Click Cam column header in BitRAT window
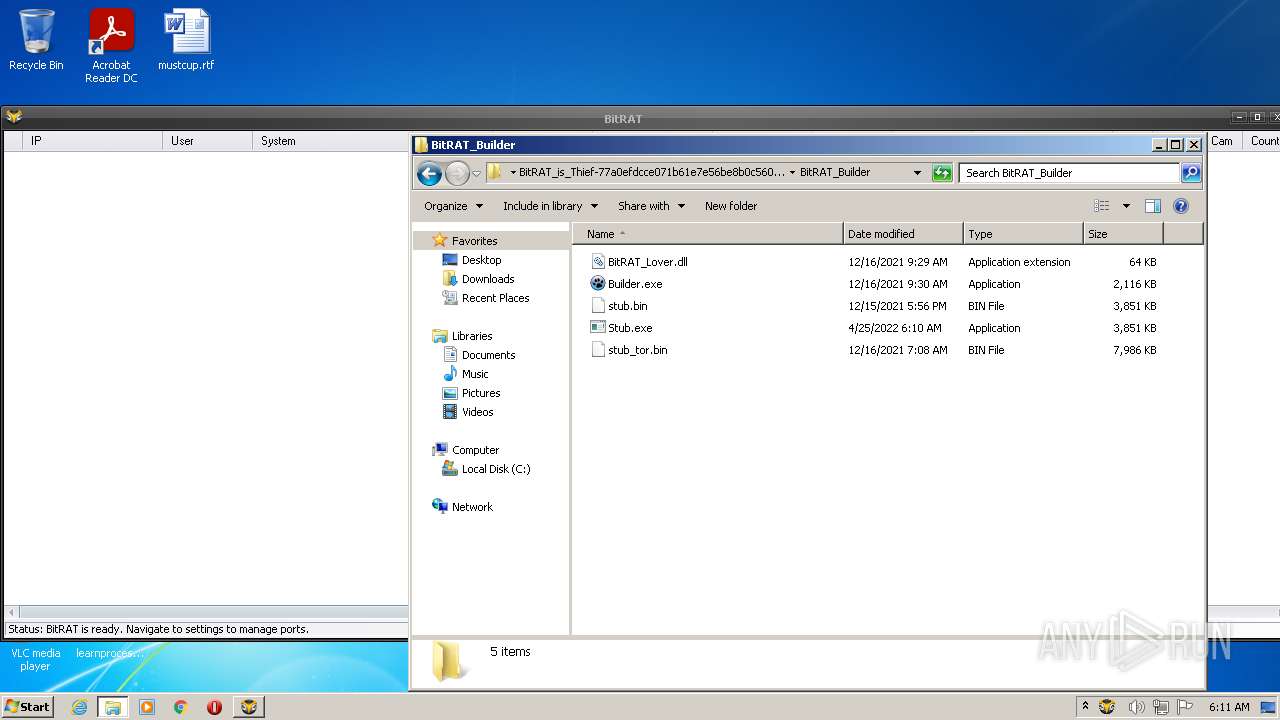Screen dimensions: 1280x720 coord(1224,141)
